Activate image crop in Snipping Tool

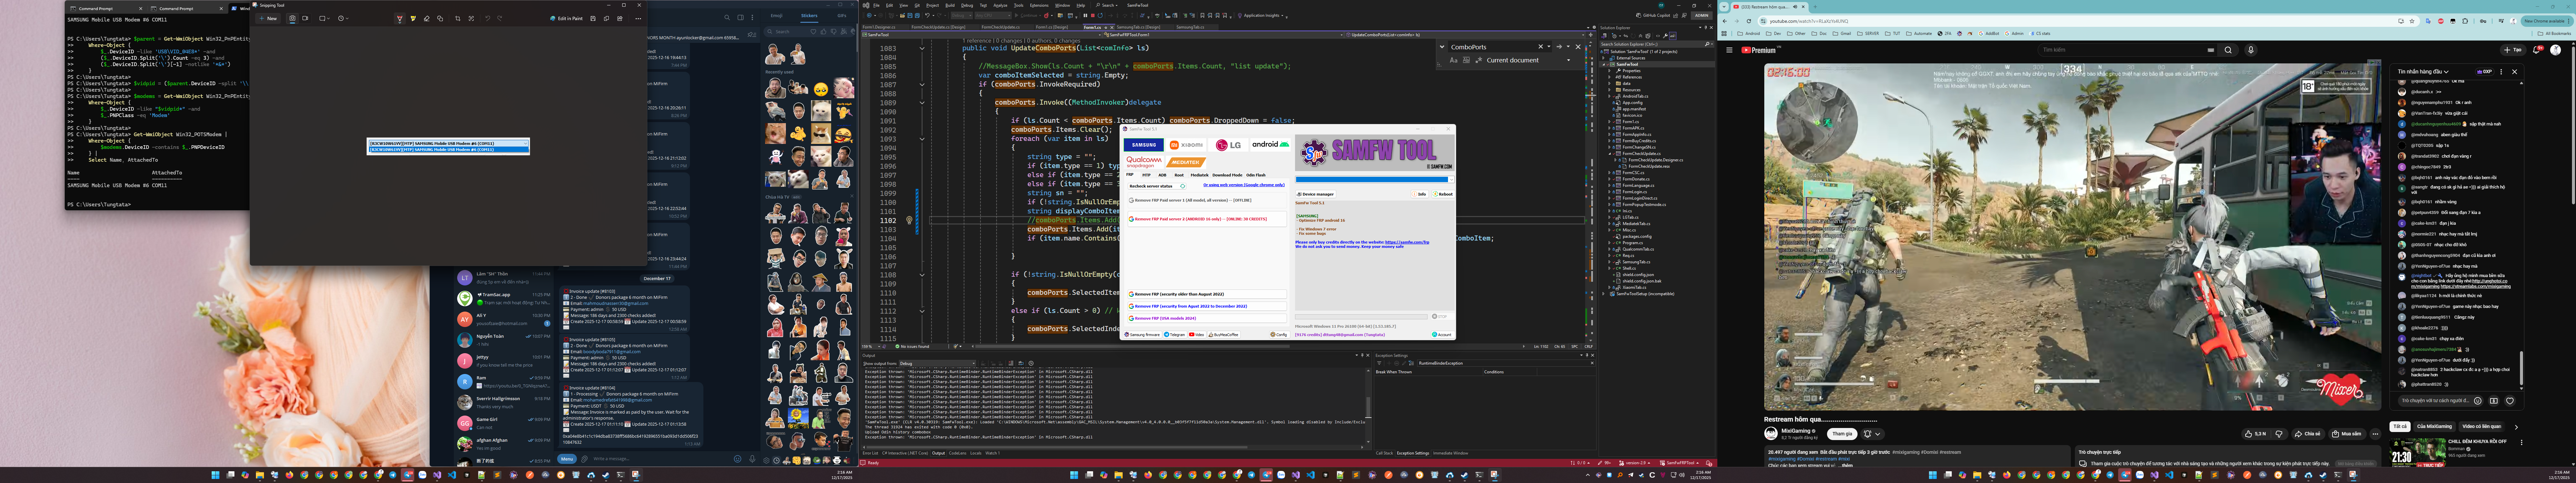458,18
